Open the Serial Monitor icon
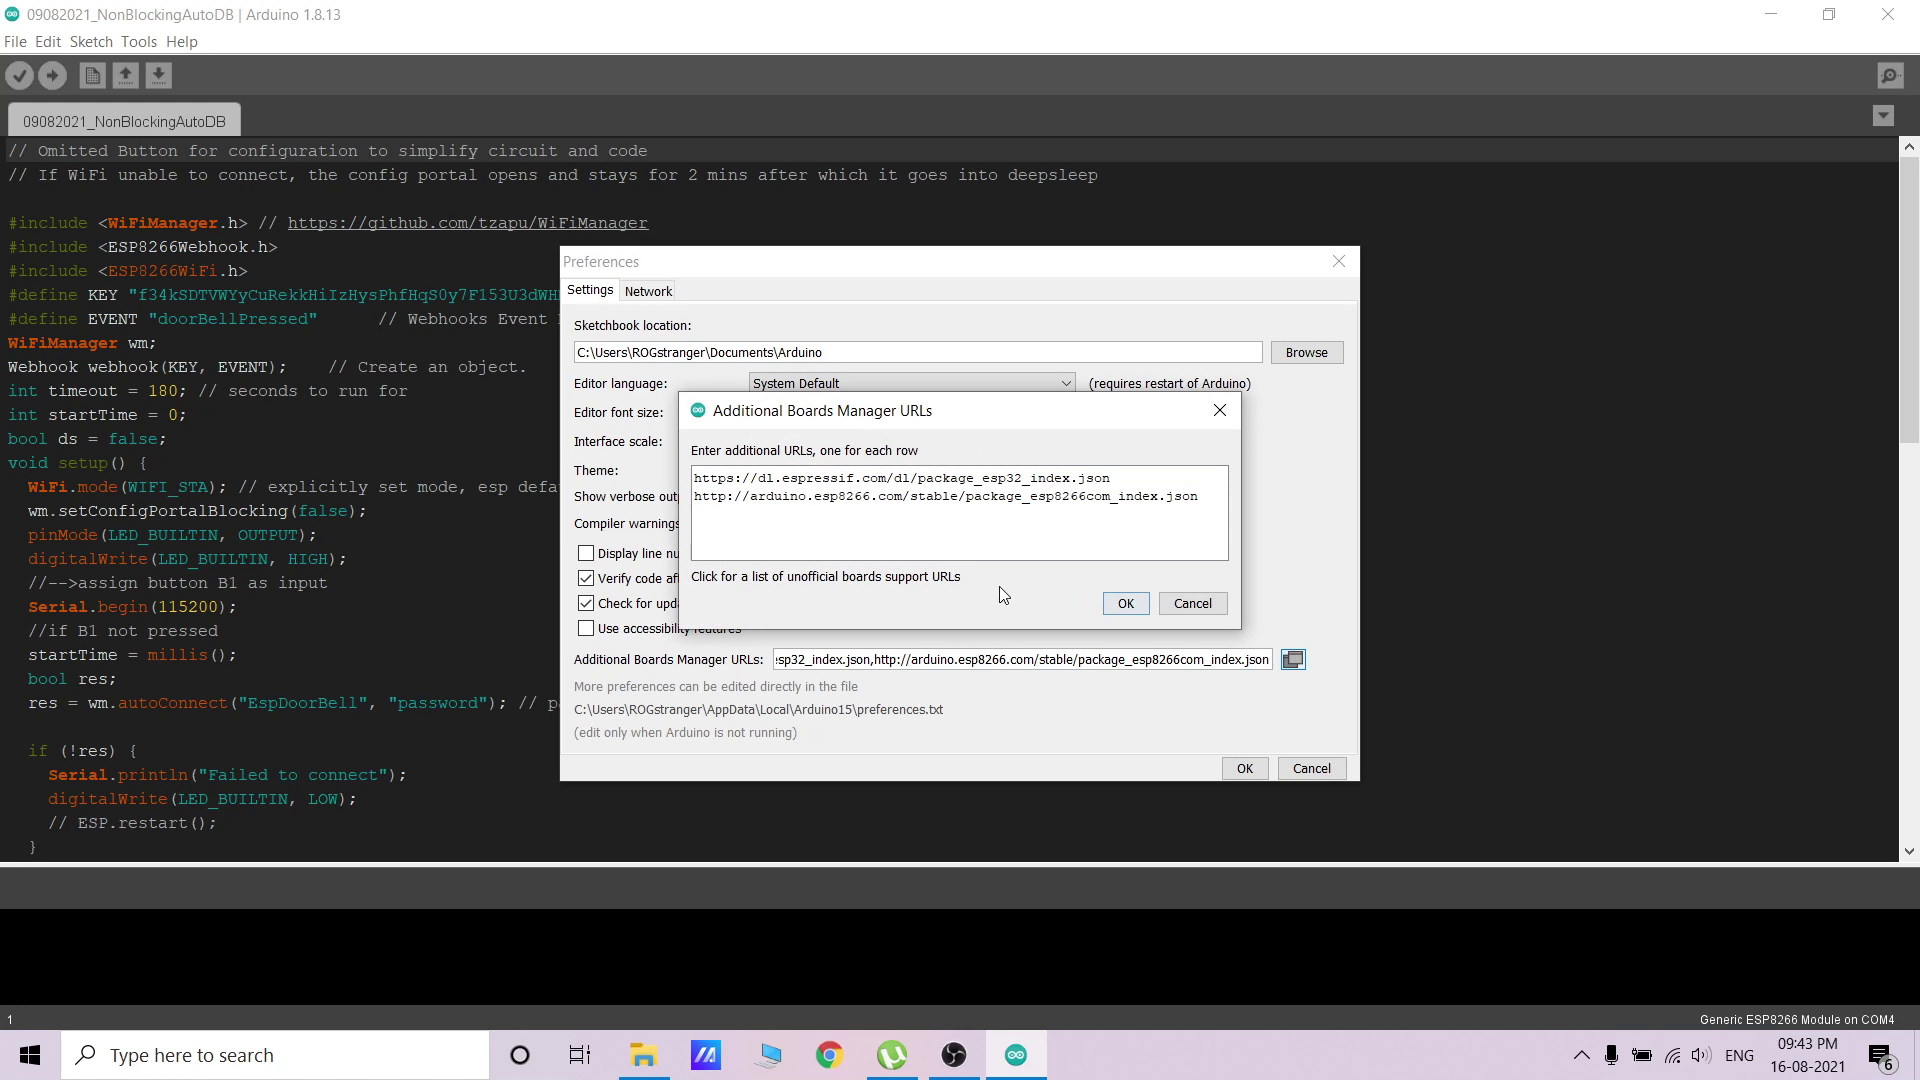This screenshot has height=1080, width=1920. [x=1889, y=75]
